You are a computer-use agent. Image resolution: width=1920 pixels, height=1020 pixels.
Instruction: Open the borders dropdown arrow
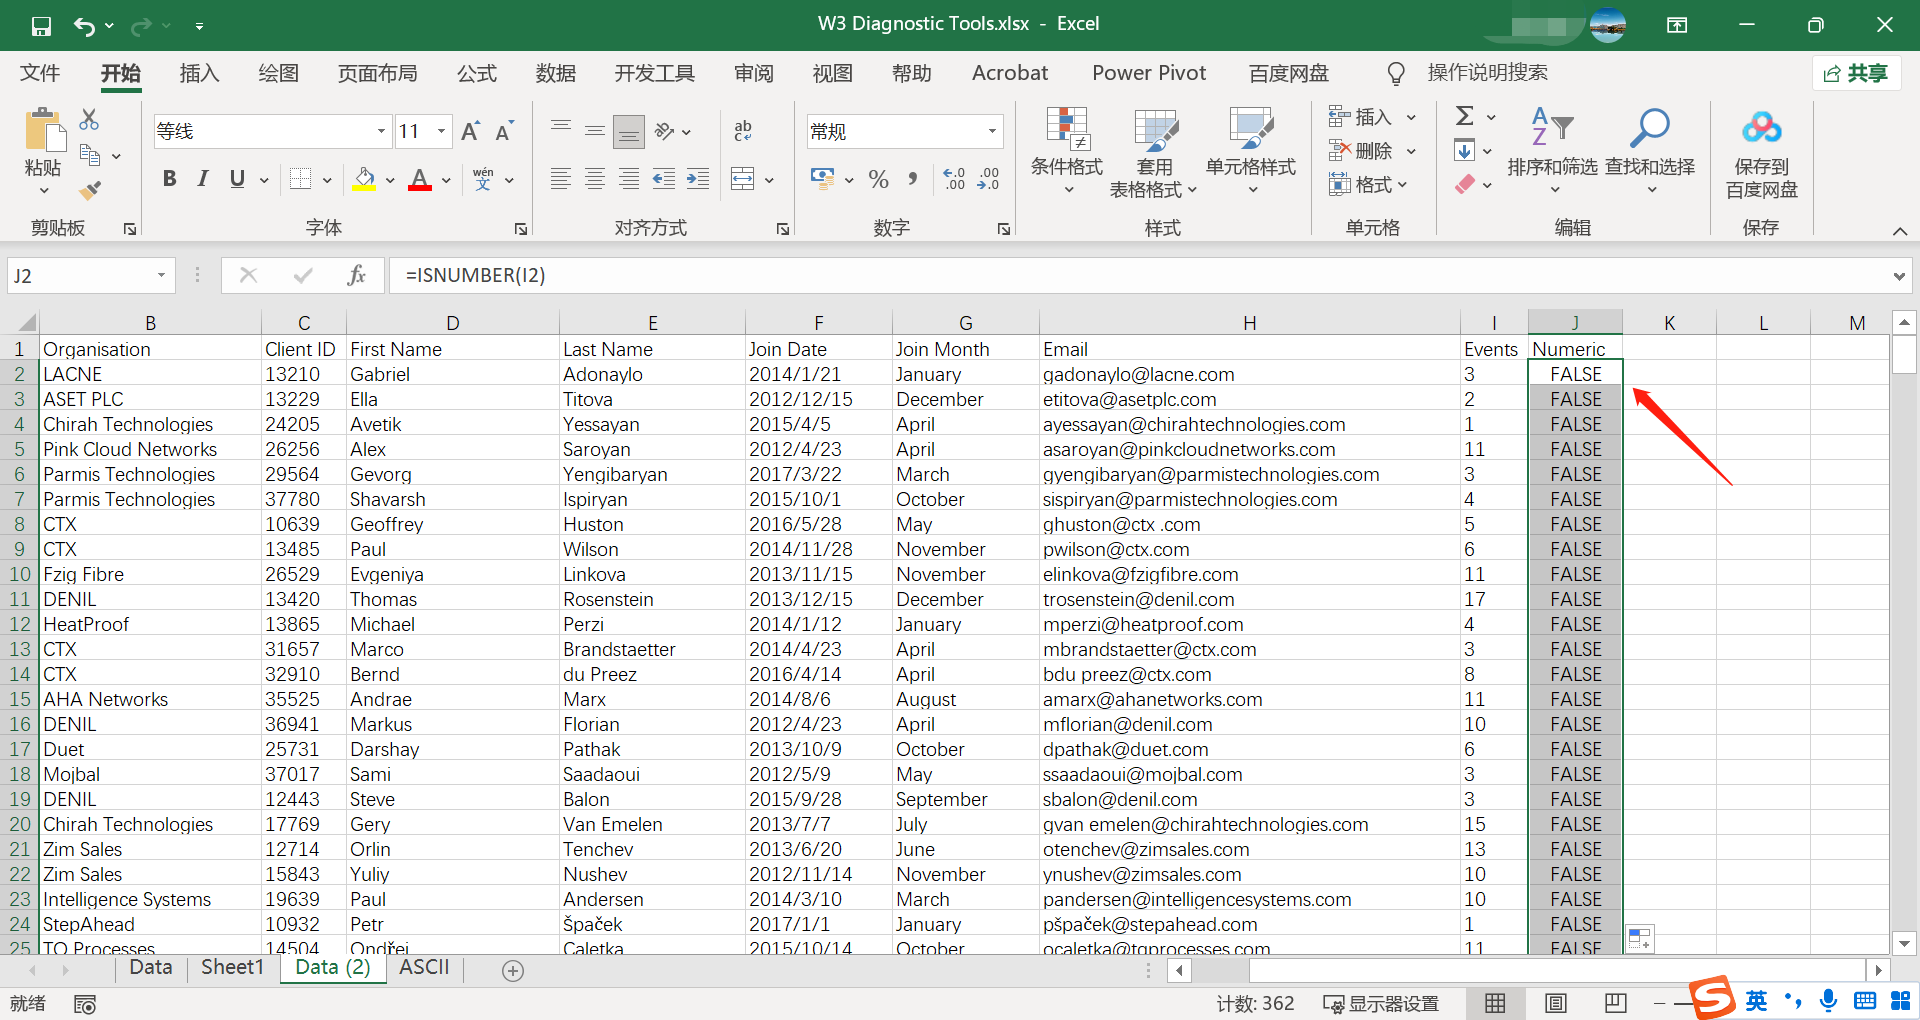(x=327, y=180)
